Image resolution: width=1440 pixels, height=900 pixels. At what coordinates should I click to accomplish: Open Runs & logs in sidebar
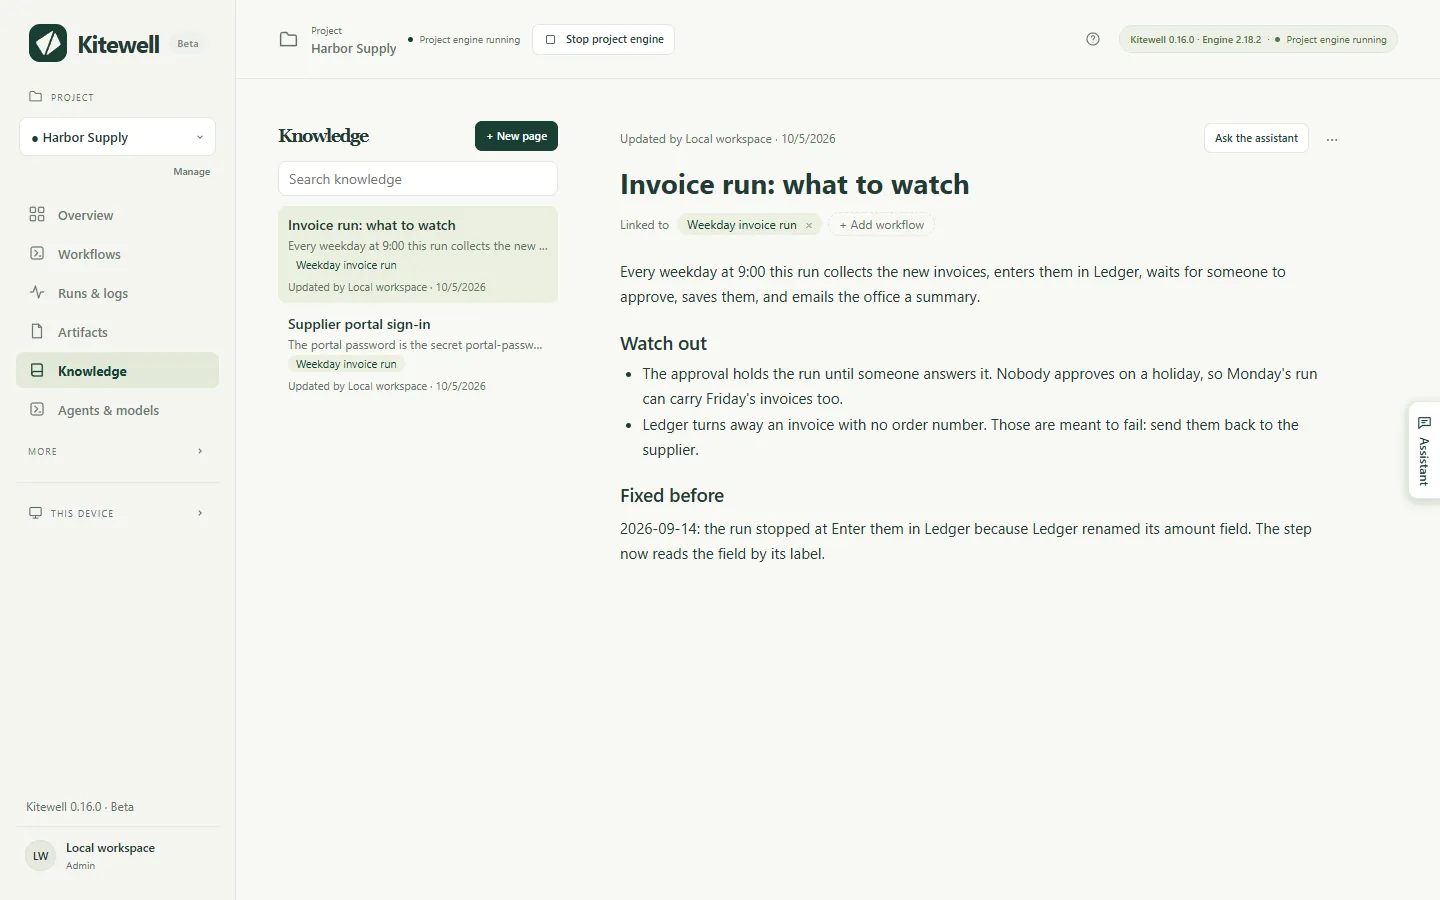117,292
